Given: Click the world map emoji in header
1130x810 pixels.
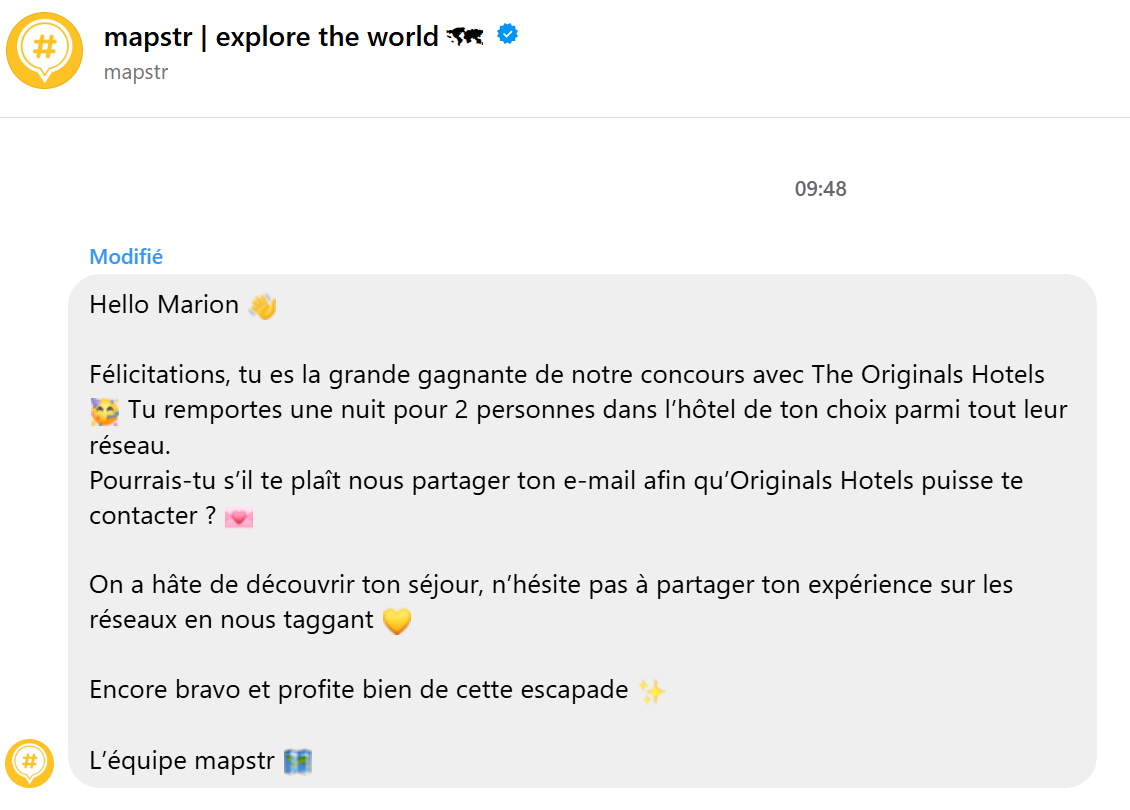Looking at the screenshot, I should point(465,37).
